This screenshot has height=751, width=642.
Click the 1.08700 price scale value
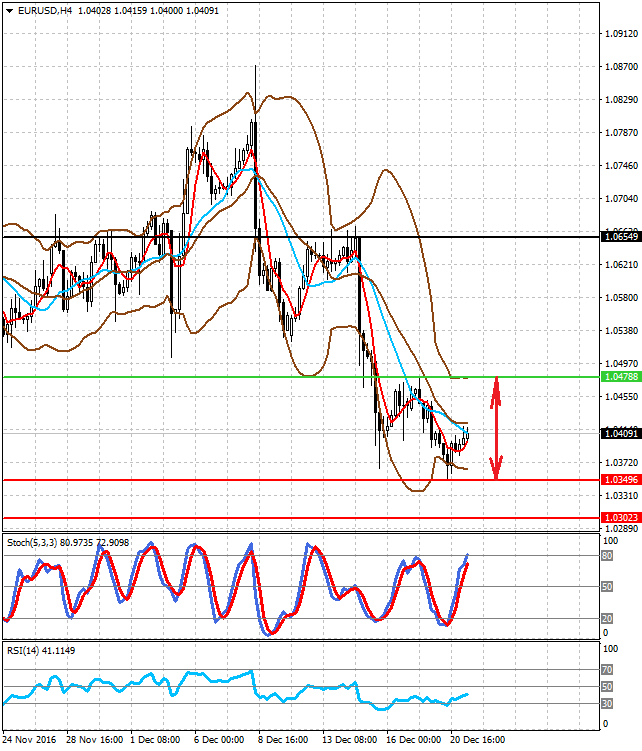coord(621,67)
